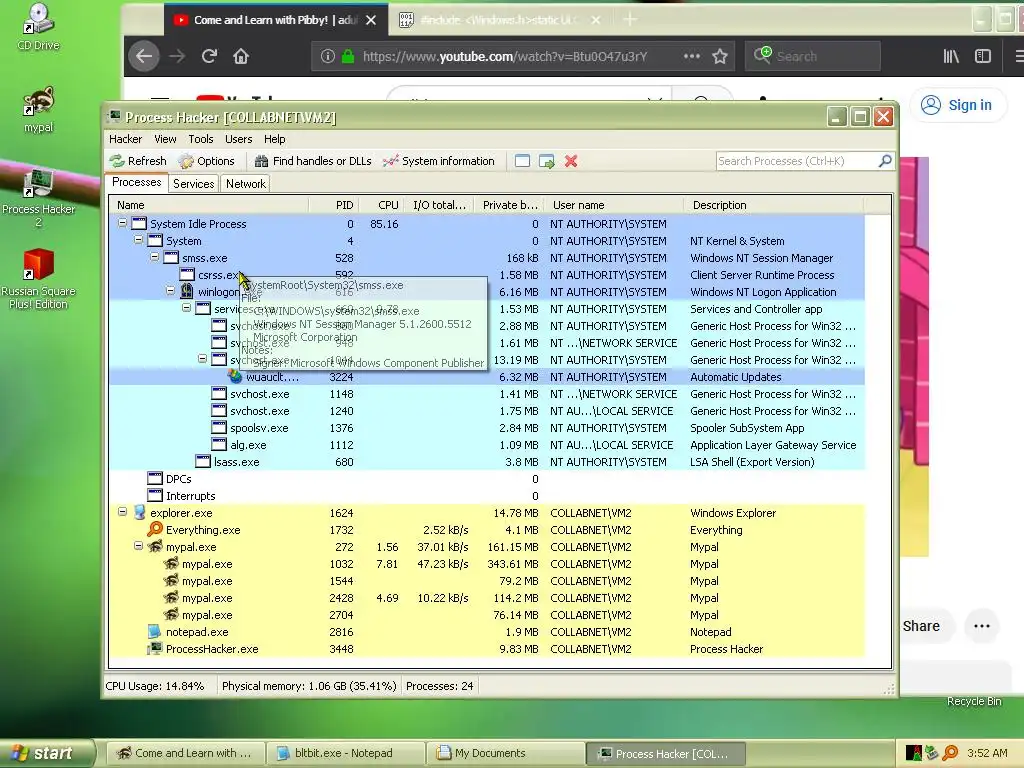The image size is (1024, 768).
Task: Open the browser library icon
Action: click(x=951, y=56)
